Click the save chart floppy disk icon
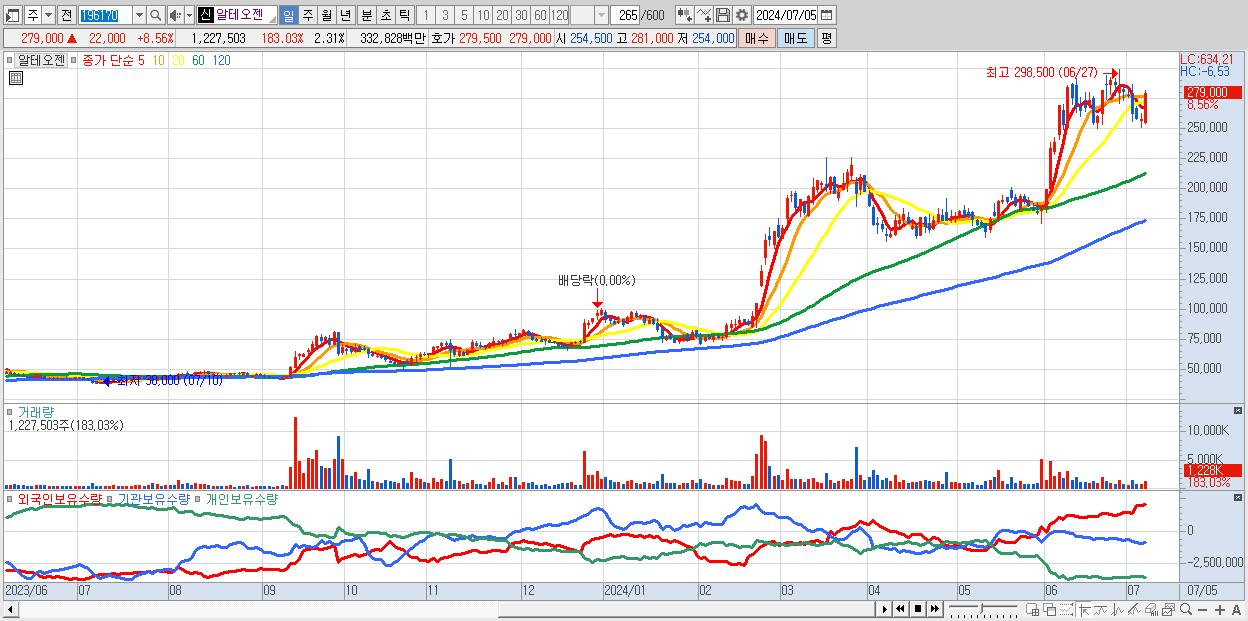Screen dimensions: 1248x621 pyautogui.click(x=723, y=15)
